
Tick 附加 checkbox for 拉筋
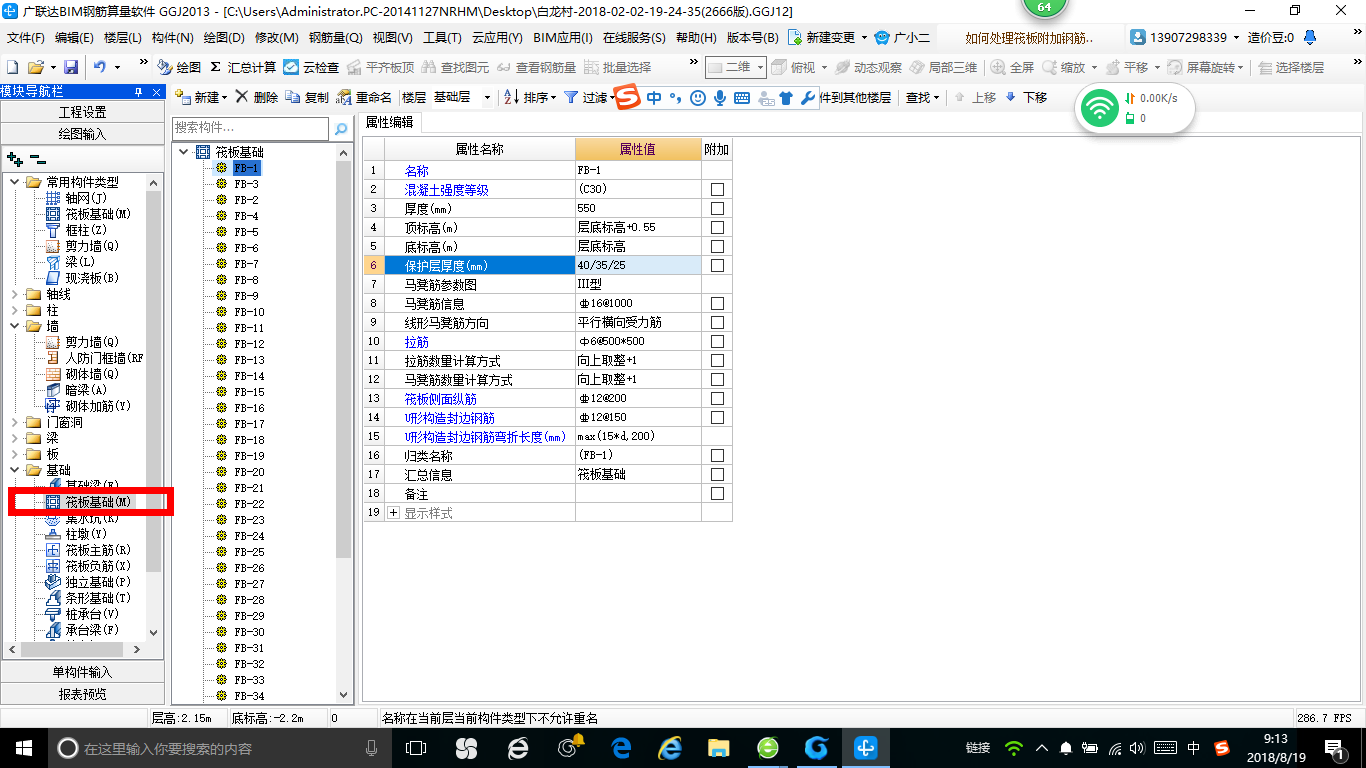[x=717, y=342]
